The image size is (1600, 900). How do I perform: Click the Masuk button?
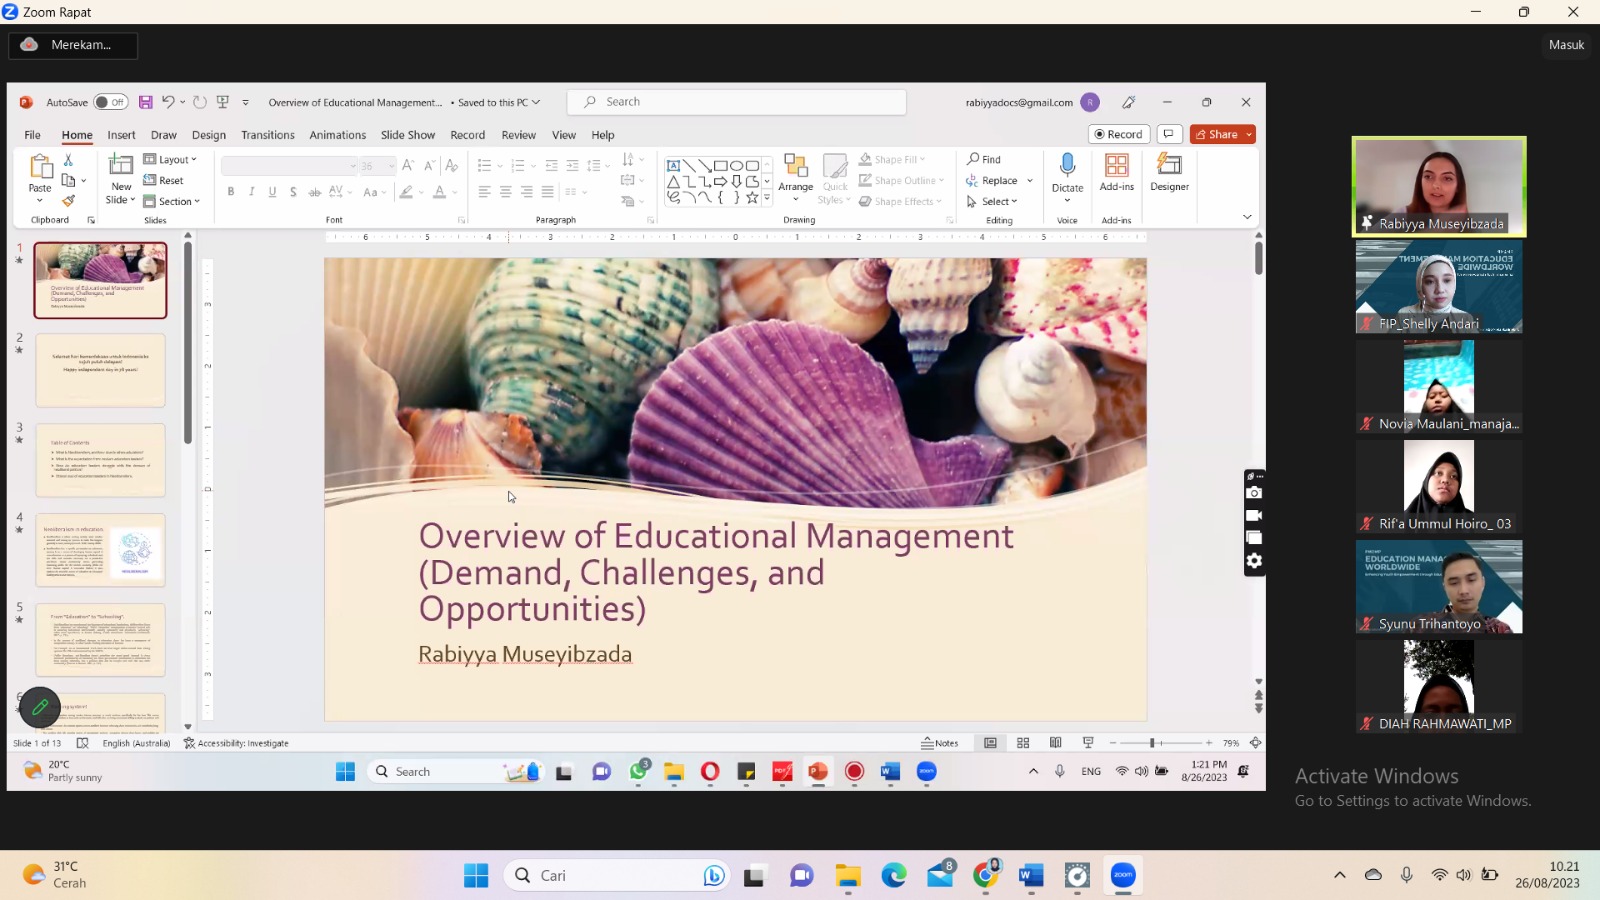click(1566, 45)
